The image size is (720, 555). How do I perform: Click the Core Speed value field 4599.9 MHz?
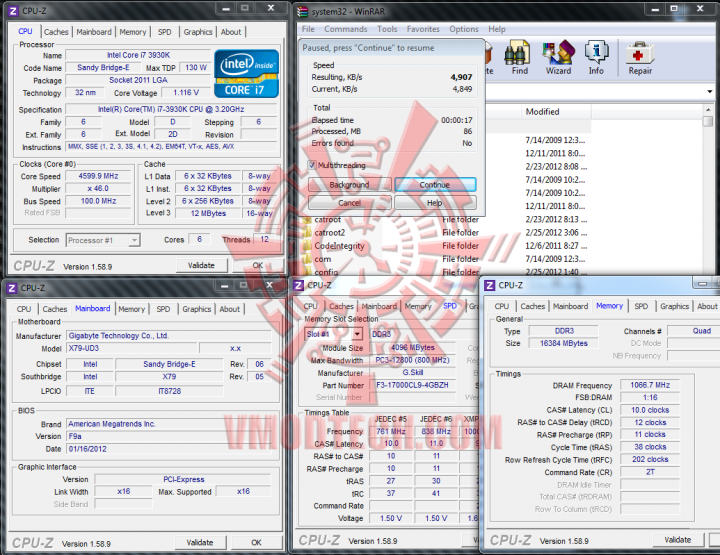(99, 176)
